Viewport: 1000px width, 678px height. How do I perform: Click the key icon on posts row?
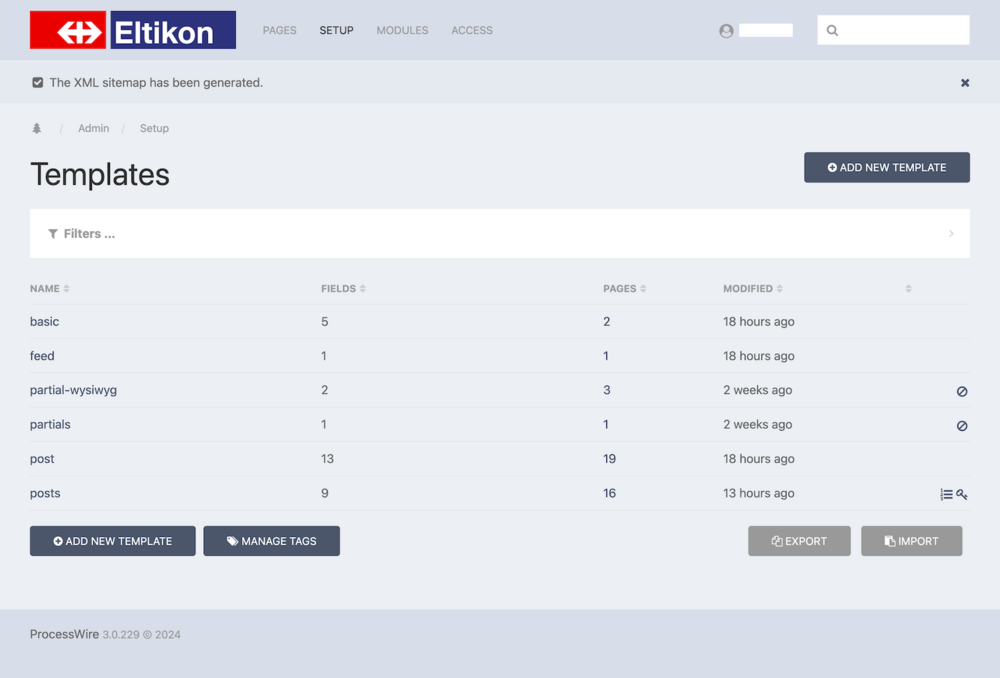962,494
